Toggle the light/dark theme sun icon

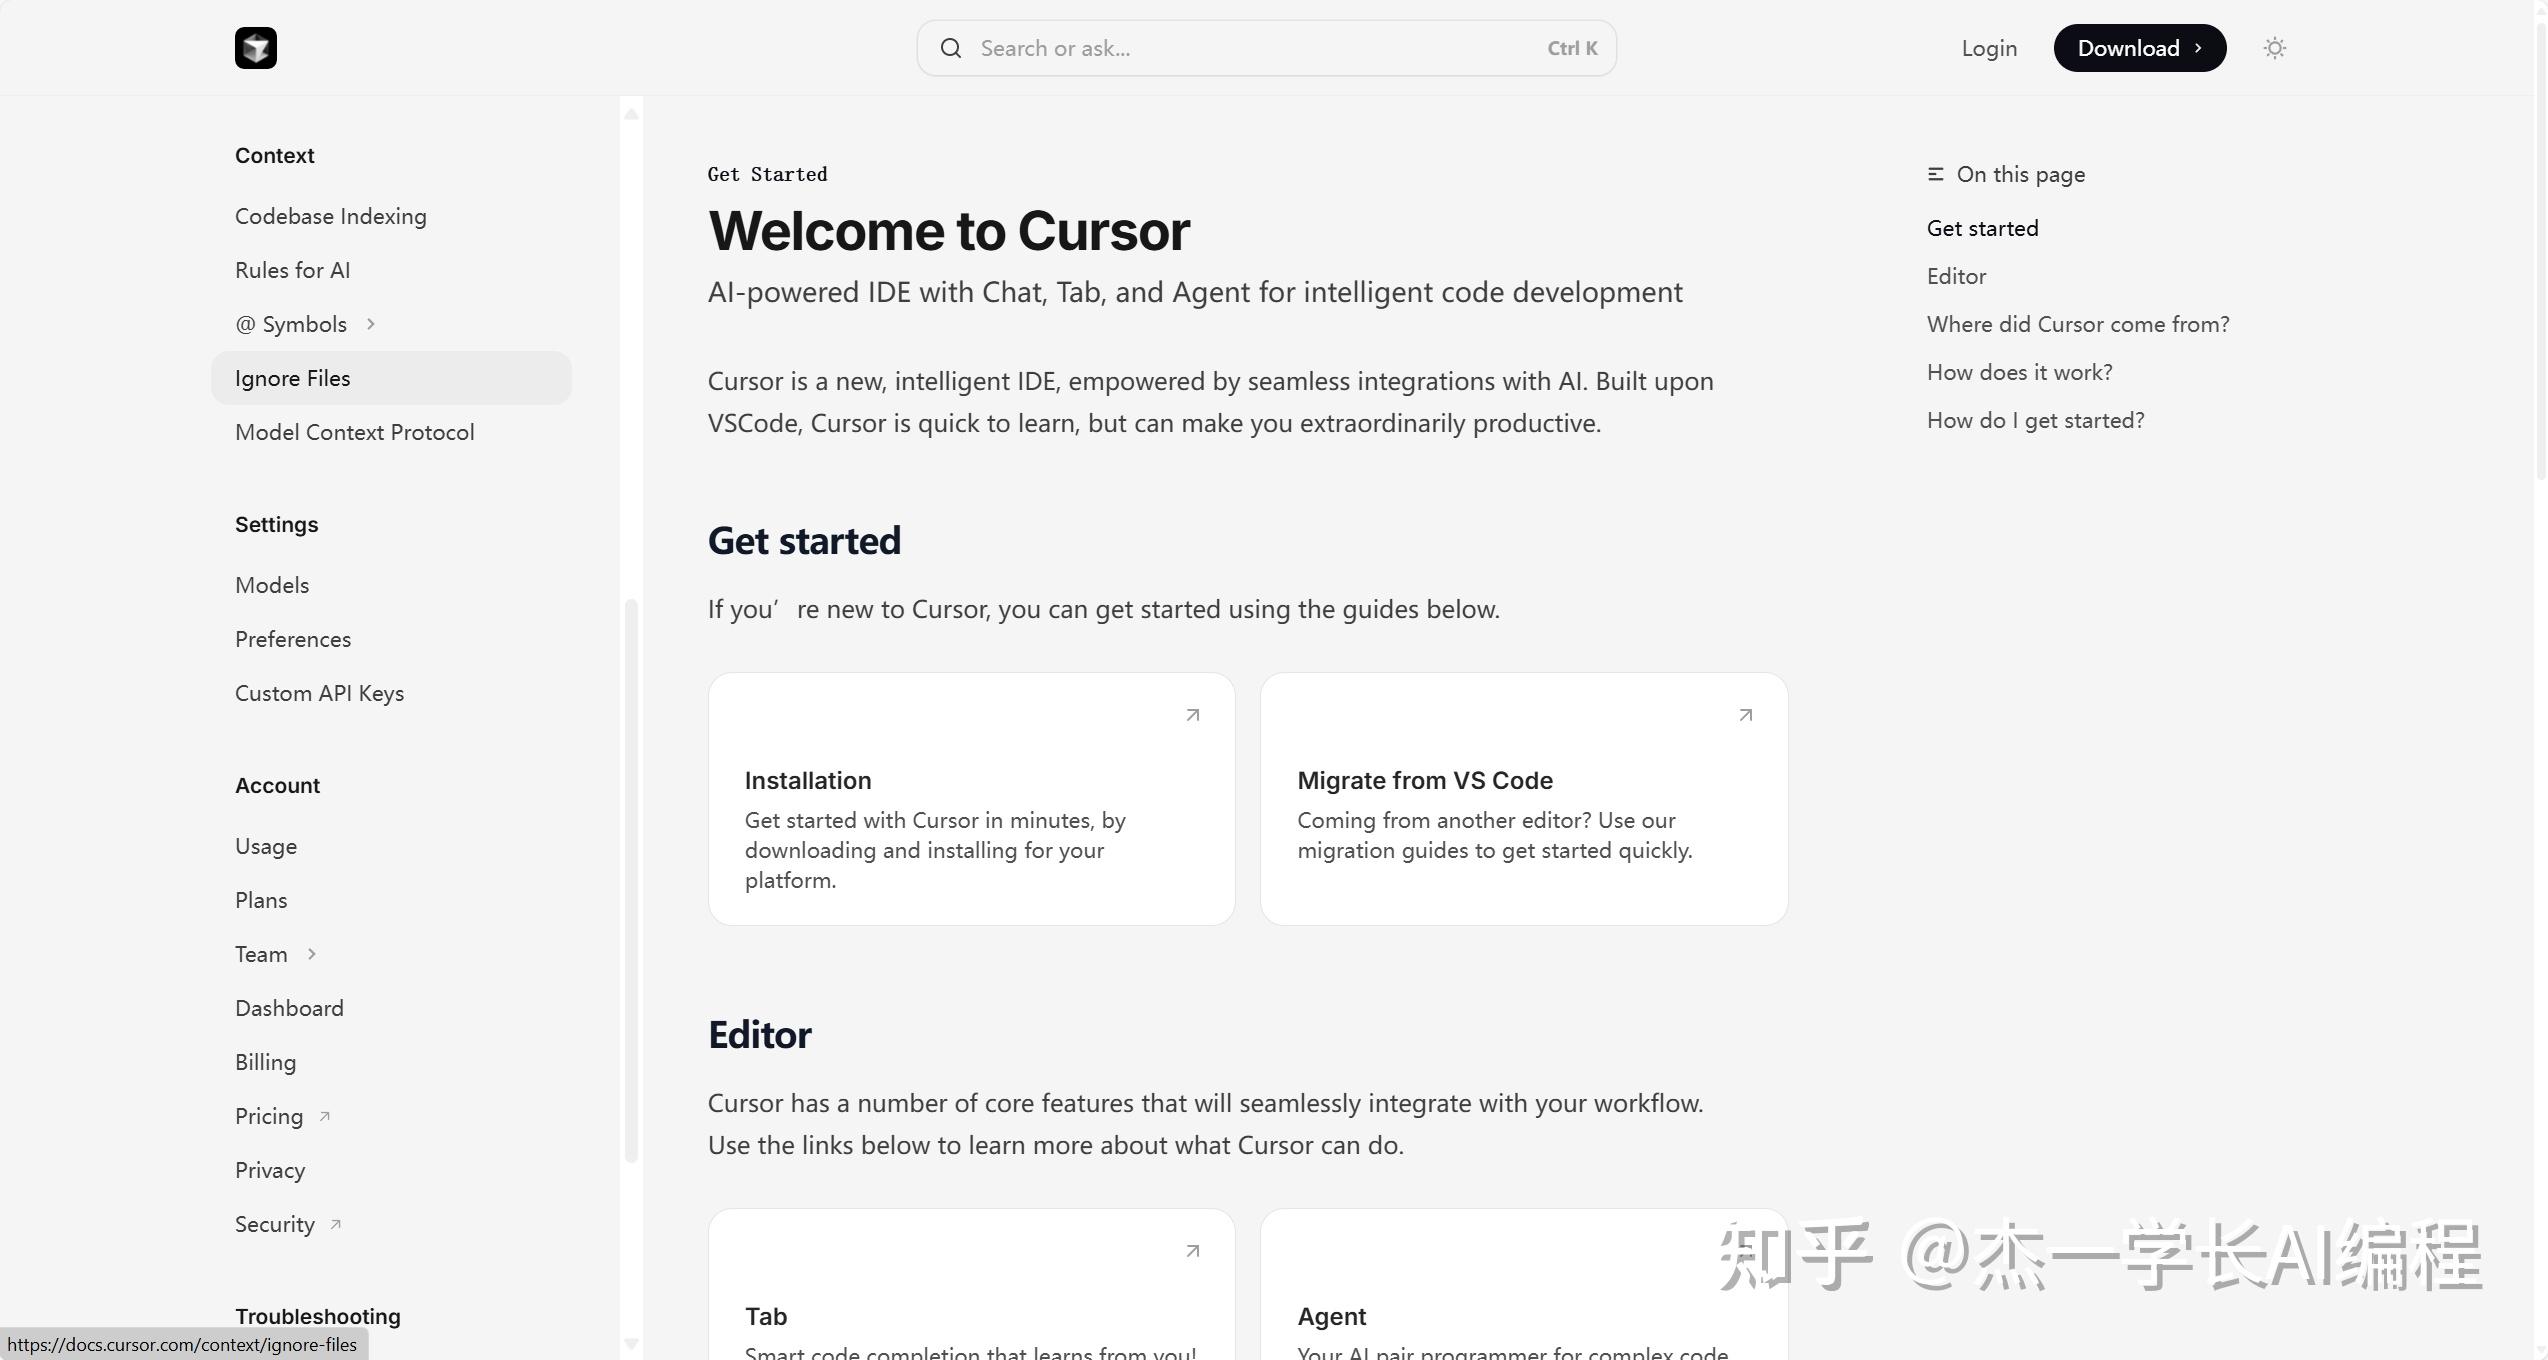[x=2274, y=47]
